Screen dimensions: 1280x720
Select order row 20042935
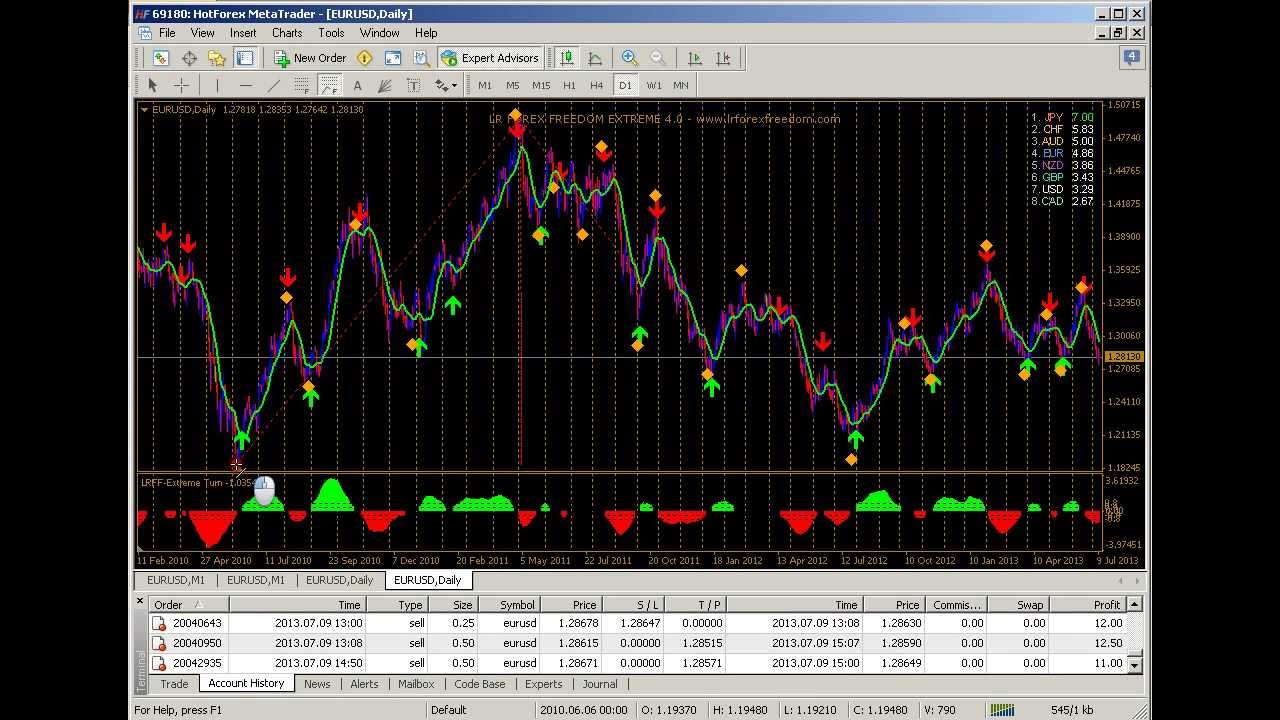tap(638, 663)
